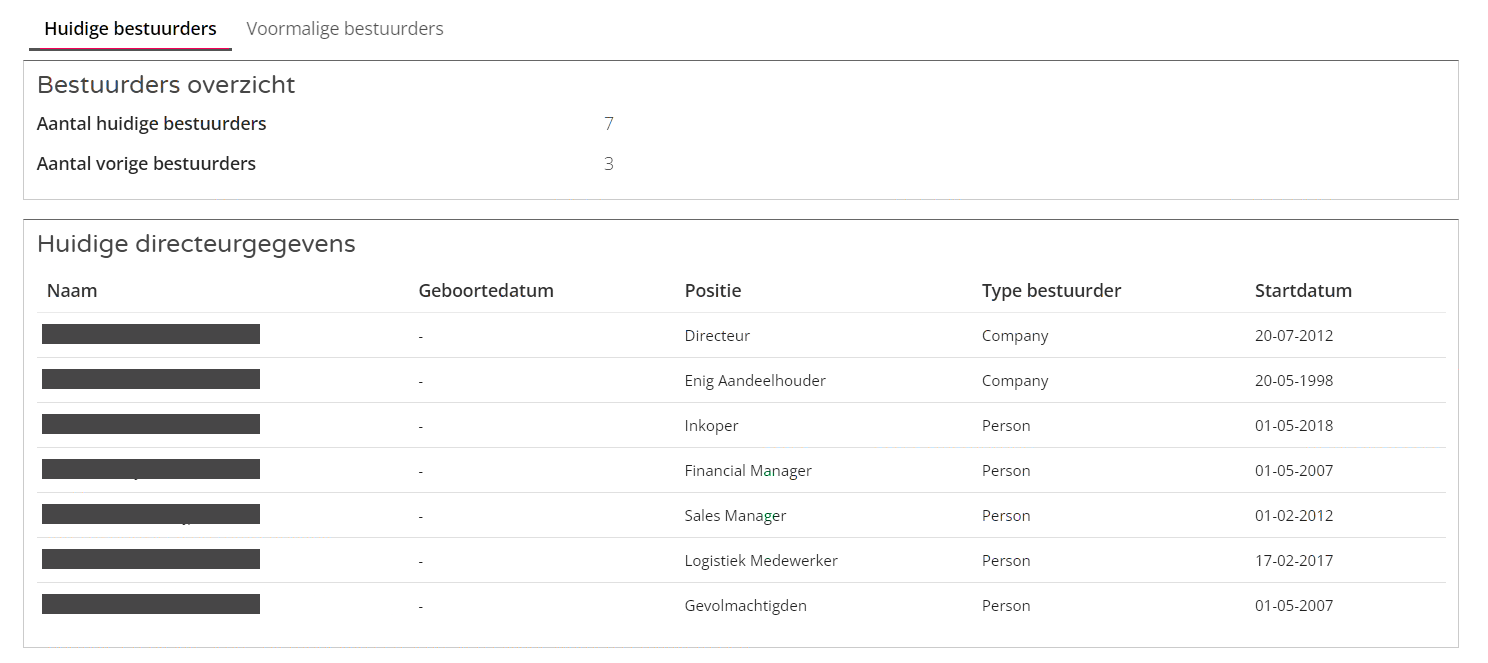Viewport: 1488px width, 663px height.
Task: Click the Type bestuurder column header
Action: click(1051, 291)
